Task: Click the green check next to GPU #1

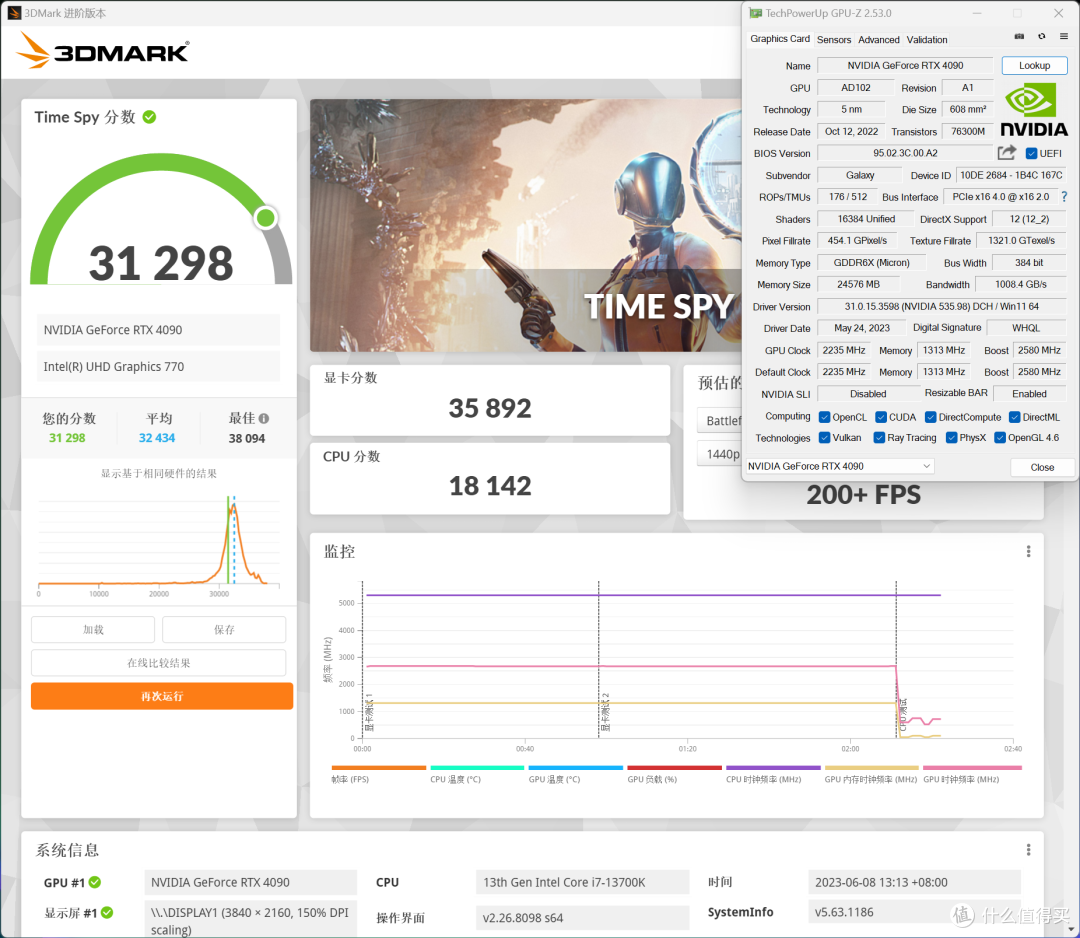Action: pos(95,882)
